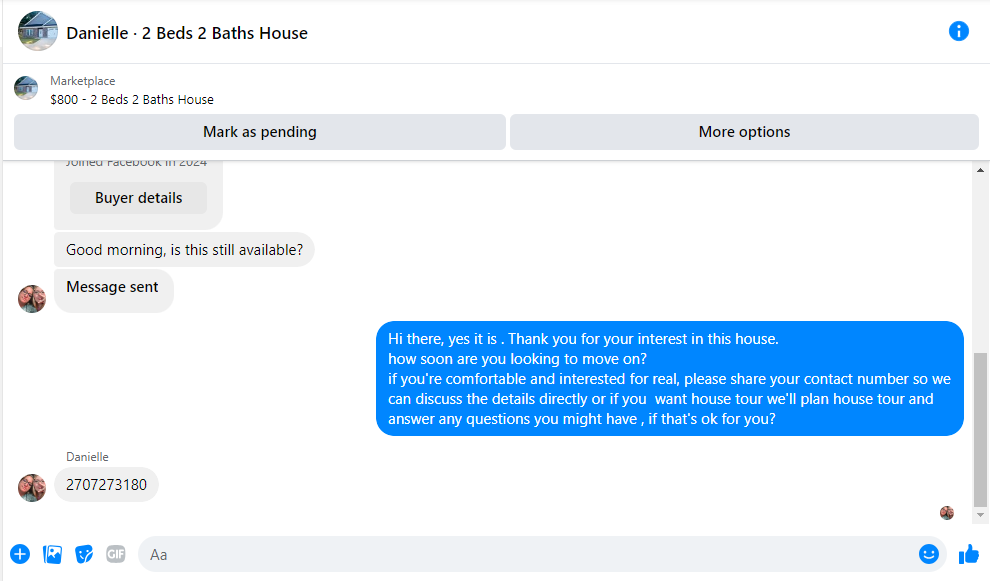The height and width of the screenshot is (581, 990).
Task: Click the plus icon for more actions
Action: pyautogui.click(x=20, y=554)
